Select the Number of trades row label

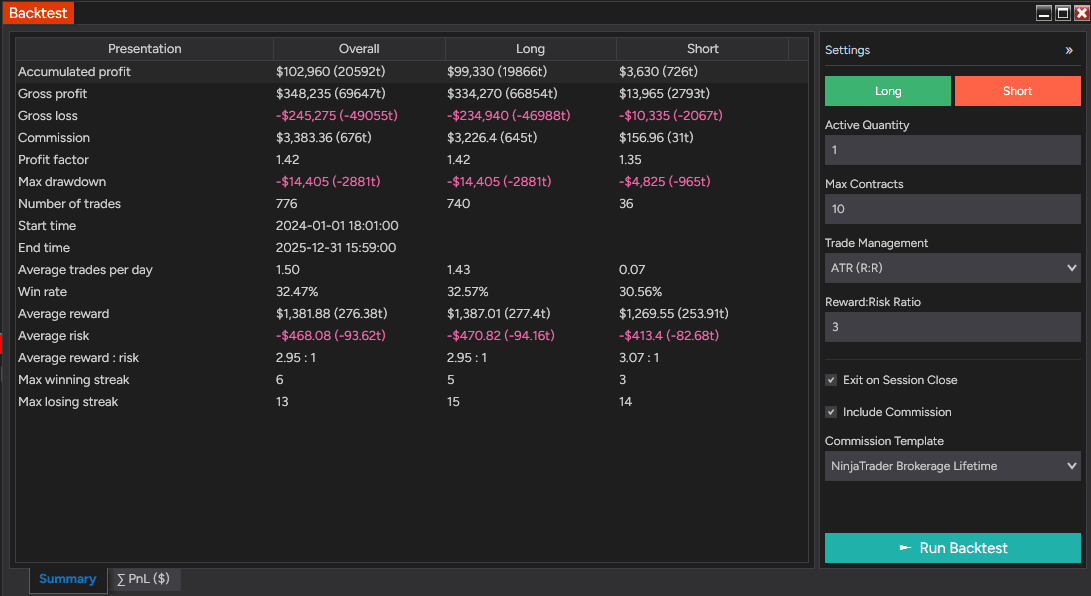click(70, 204)
